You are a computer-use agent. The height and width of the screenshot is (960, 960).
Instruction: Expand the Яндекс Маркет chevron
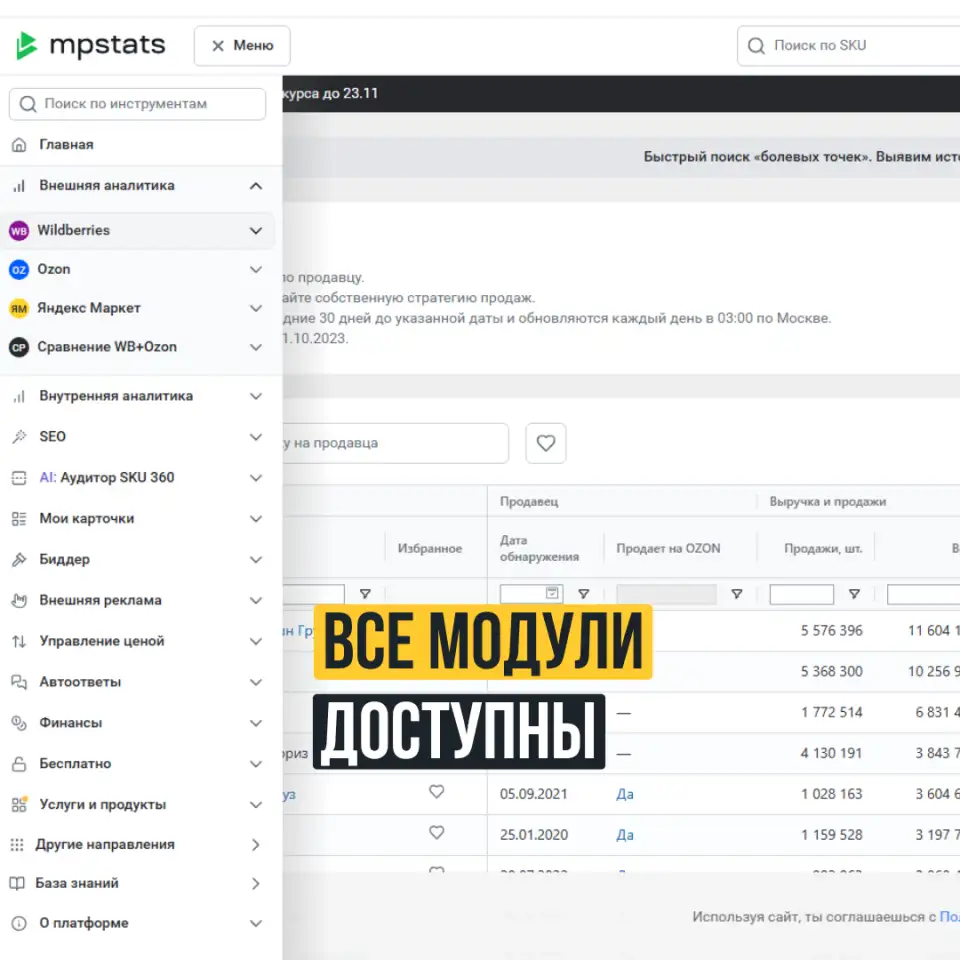click(x=256, y=308)
